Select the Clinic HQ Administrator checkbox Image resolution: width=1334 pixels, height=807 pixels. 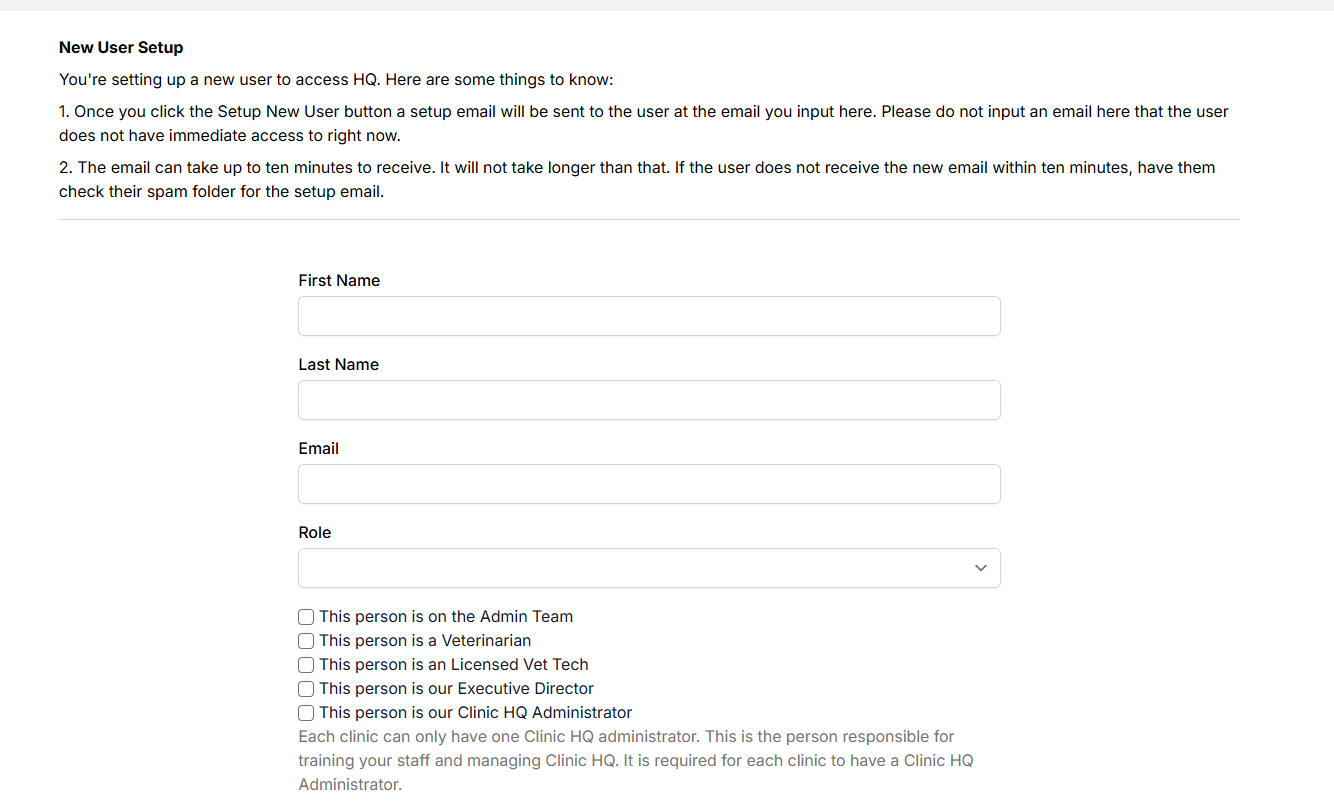coord(306,713)
